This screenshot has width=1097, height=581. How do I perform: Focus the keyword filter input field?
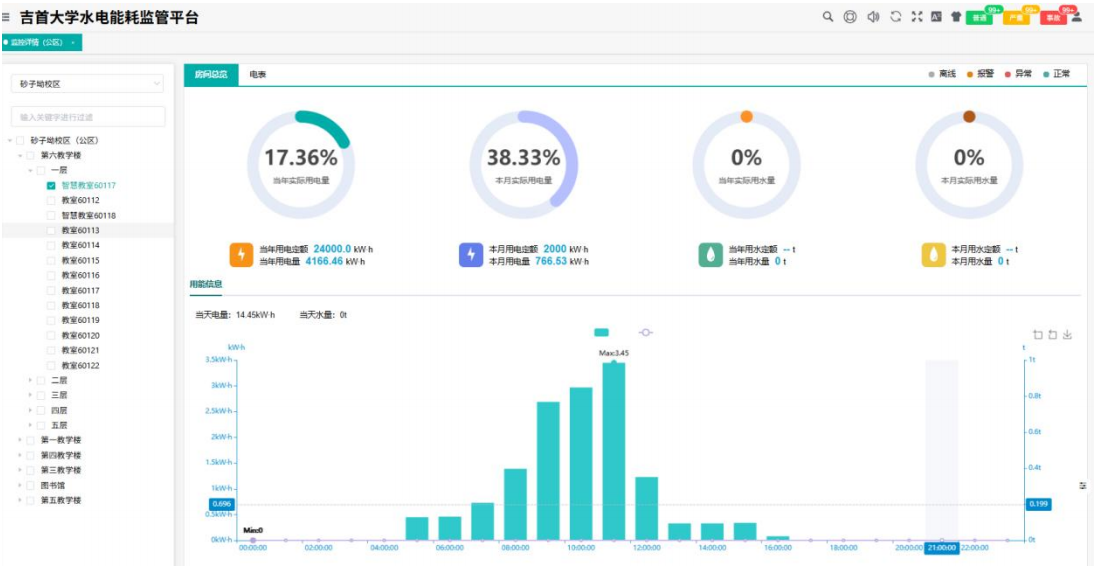[x=88, y=117]
